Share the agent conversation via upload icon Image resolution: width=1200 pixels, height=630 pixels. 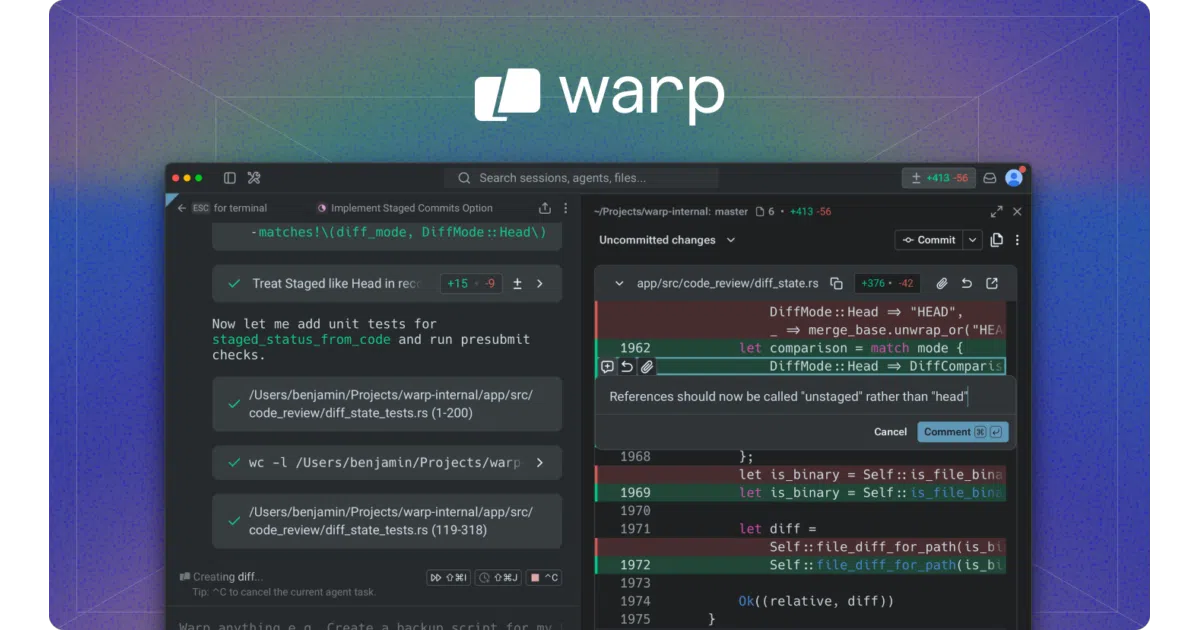(x=545, y=208)
